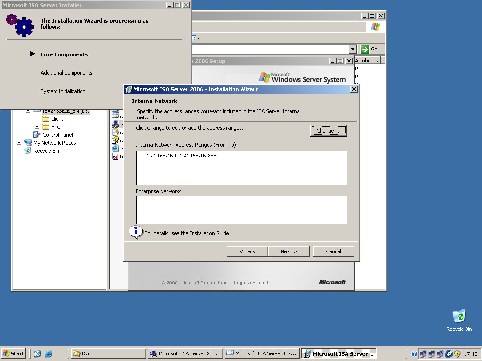Click the yellow shield tray icon
This screenshot has width=482, height=361.
[457, 354]
